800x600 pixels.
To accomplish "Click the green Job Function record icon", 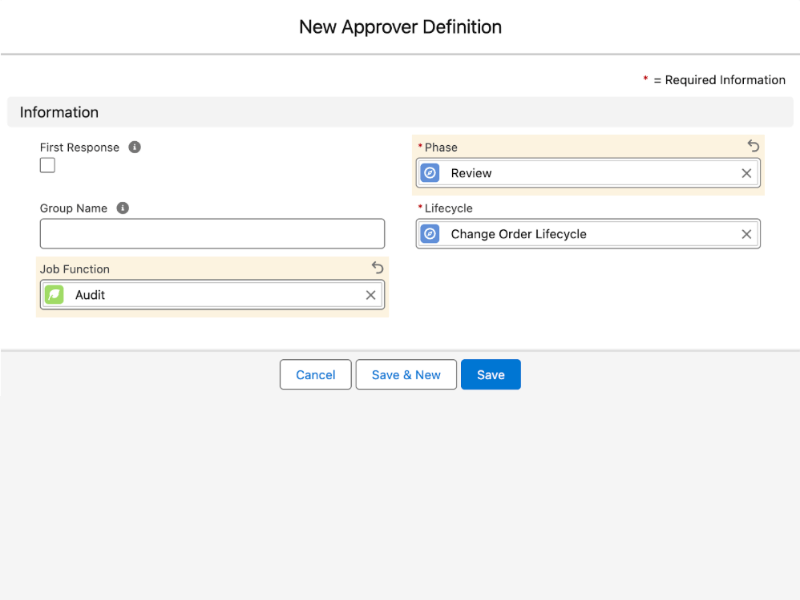I will click(x=54, y=295).
